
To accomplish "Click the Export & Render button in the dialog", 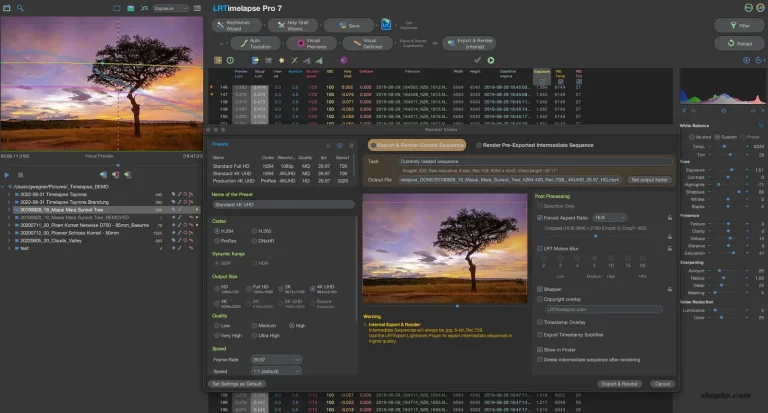I will coord(619,383).
